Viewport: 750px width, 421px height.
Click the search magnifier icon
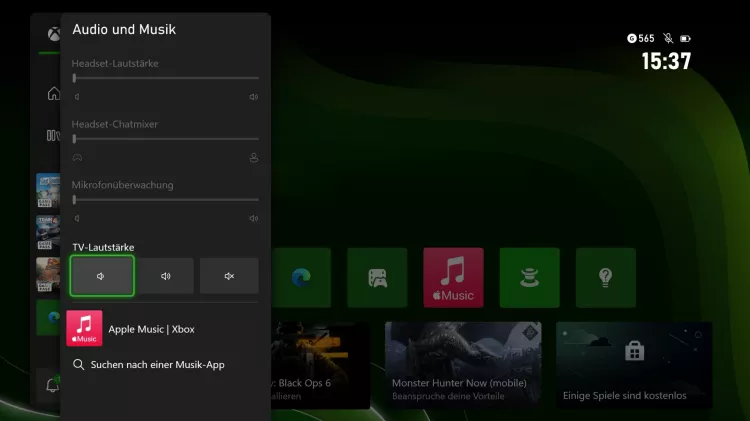click(x=78, y=365)
